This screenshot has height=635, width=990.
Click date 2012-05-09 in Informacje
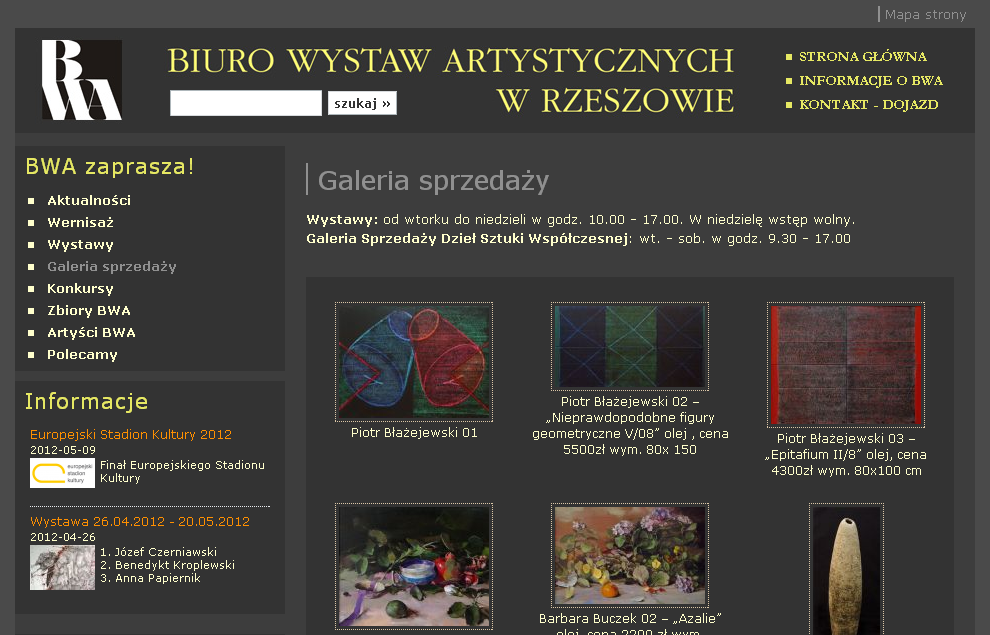(x=63, y=450)
